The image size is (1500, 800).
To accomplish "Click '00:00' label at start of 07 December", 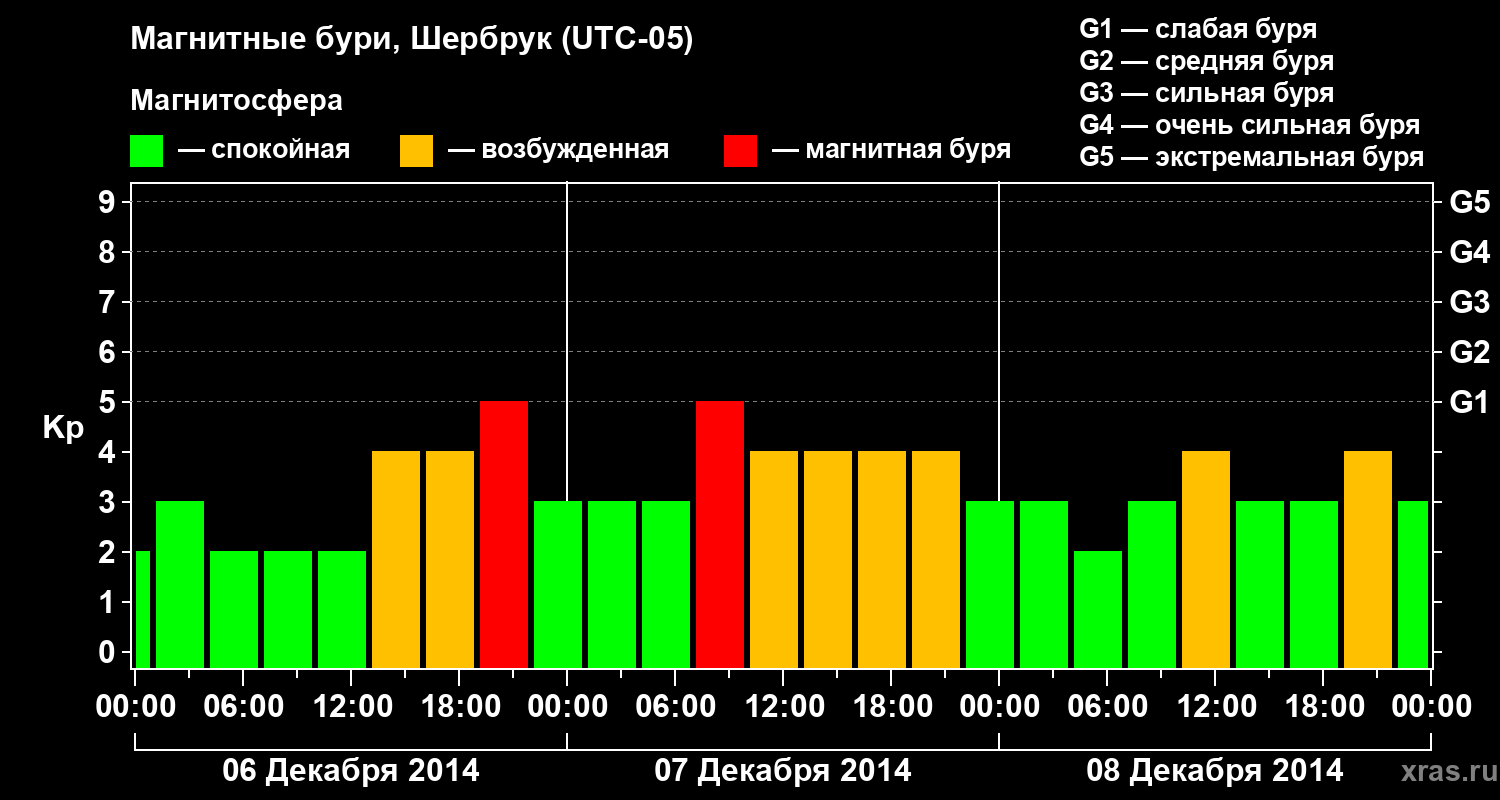I will point(567,707).
